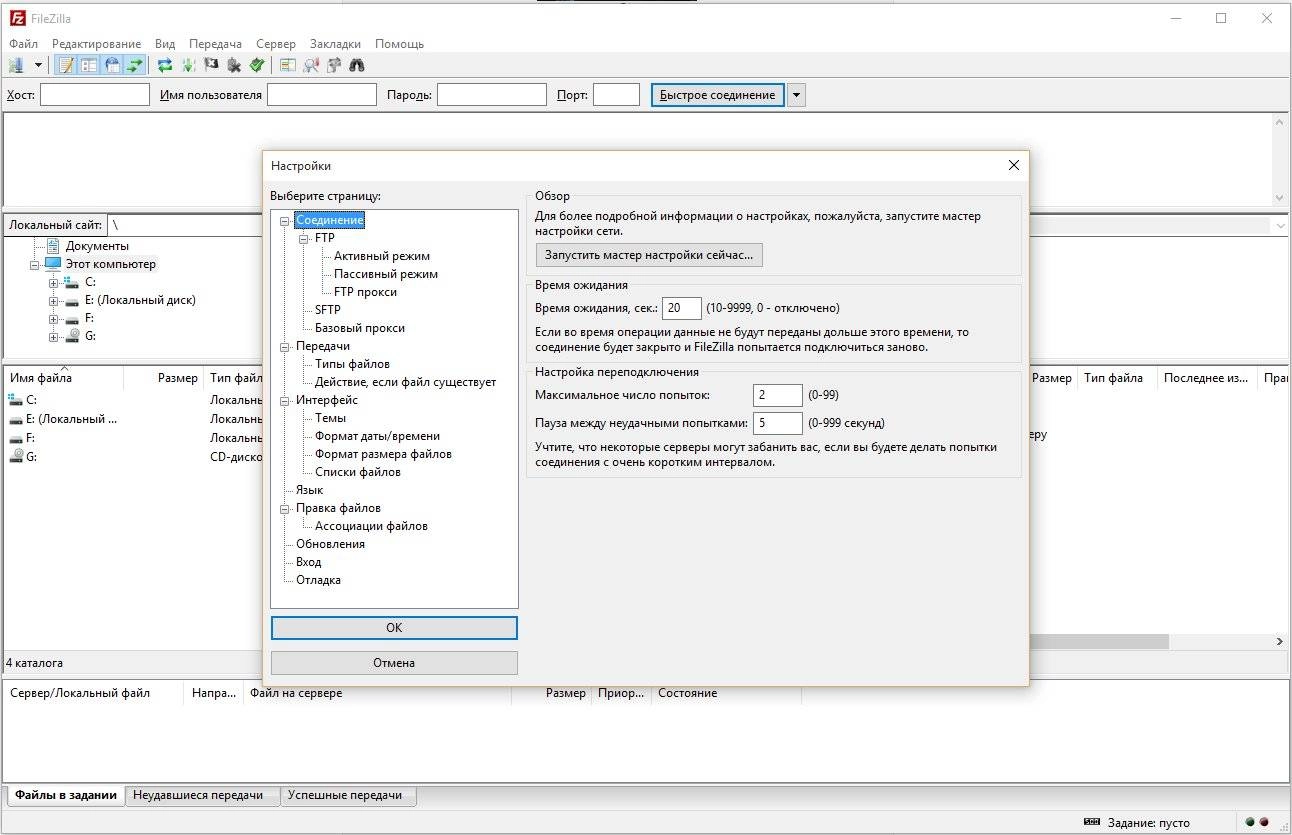Click the C: drive icon in the file list
The height and width of the screenshot is (835, 1292).
(15, 400)
